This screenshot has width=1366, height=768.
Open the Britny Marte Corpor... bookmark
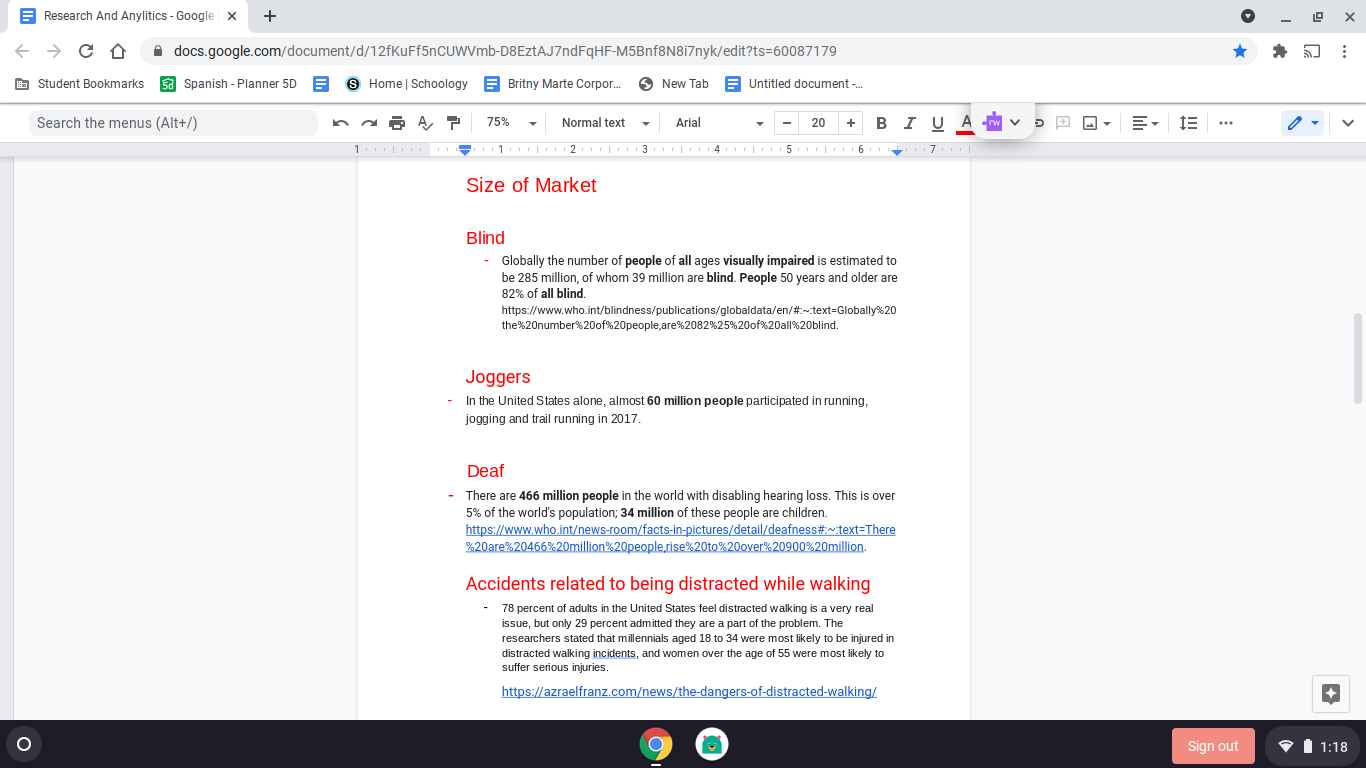553,84
